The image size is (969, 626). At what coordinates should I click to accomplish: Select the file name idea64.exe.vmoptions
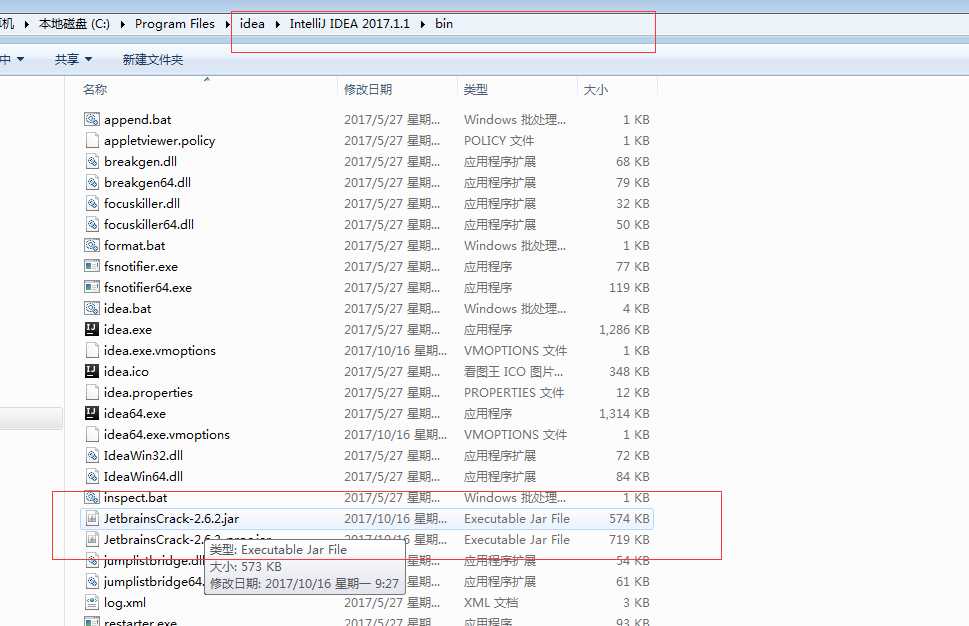coord(167,434)
